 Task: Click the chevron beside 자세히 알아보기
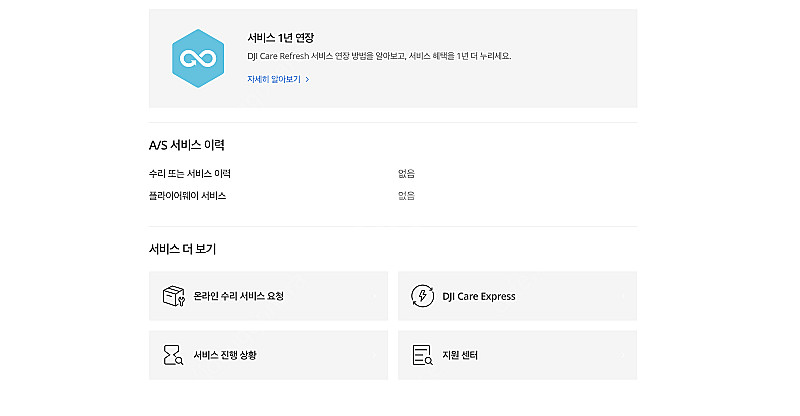pyautogui.click(x=307, y=80)
